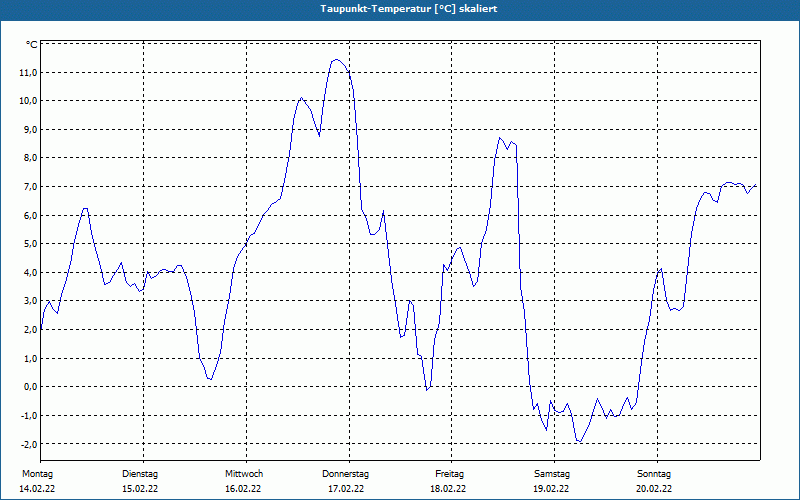Select the 5,0 y-axis value
This screenshot has width=800, height=500.
(30, 244)
